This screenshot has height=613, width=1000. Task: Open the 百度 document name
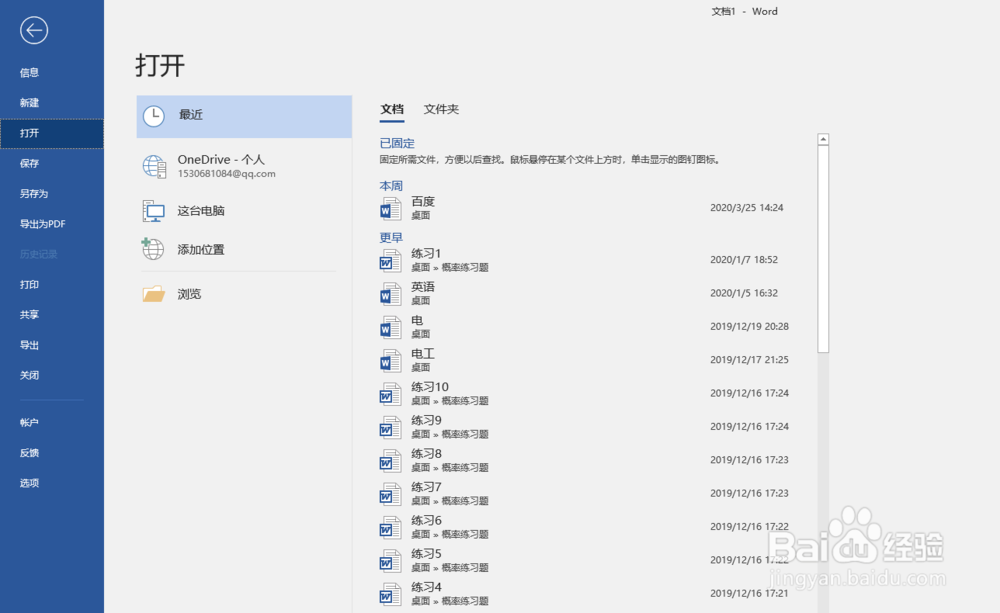coord(423,202)
